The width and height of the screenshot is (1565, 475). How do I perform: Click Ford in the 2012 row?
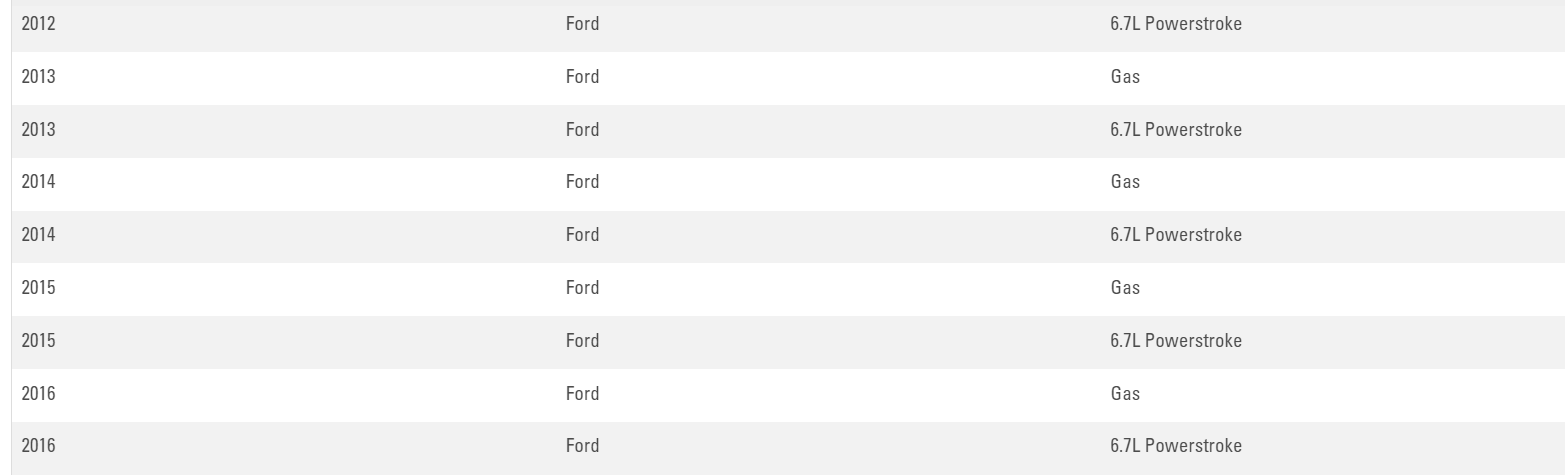(582, 24)
